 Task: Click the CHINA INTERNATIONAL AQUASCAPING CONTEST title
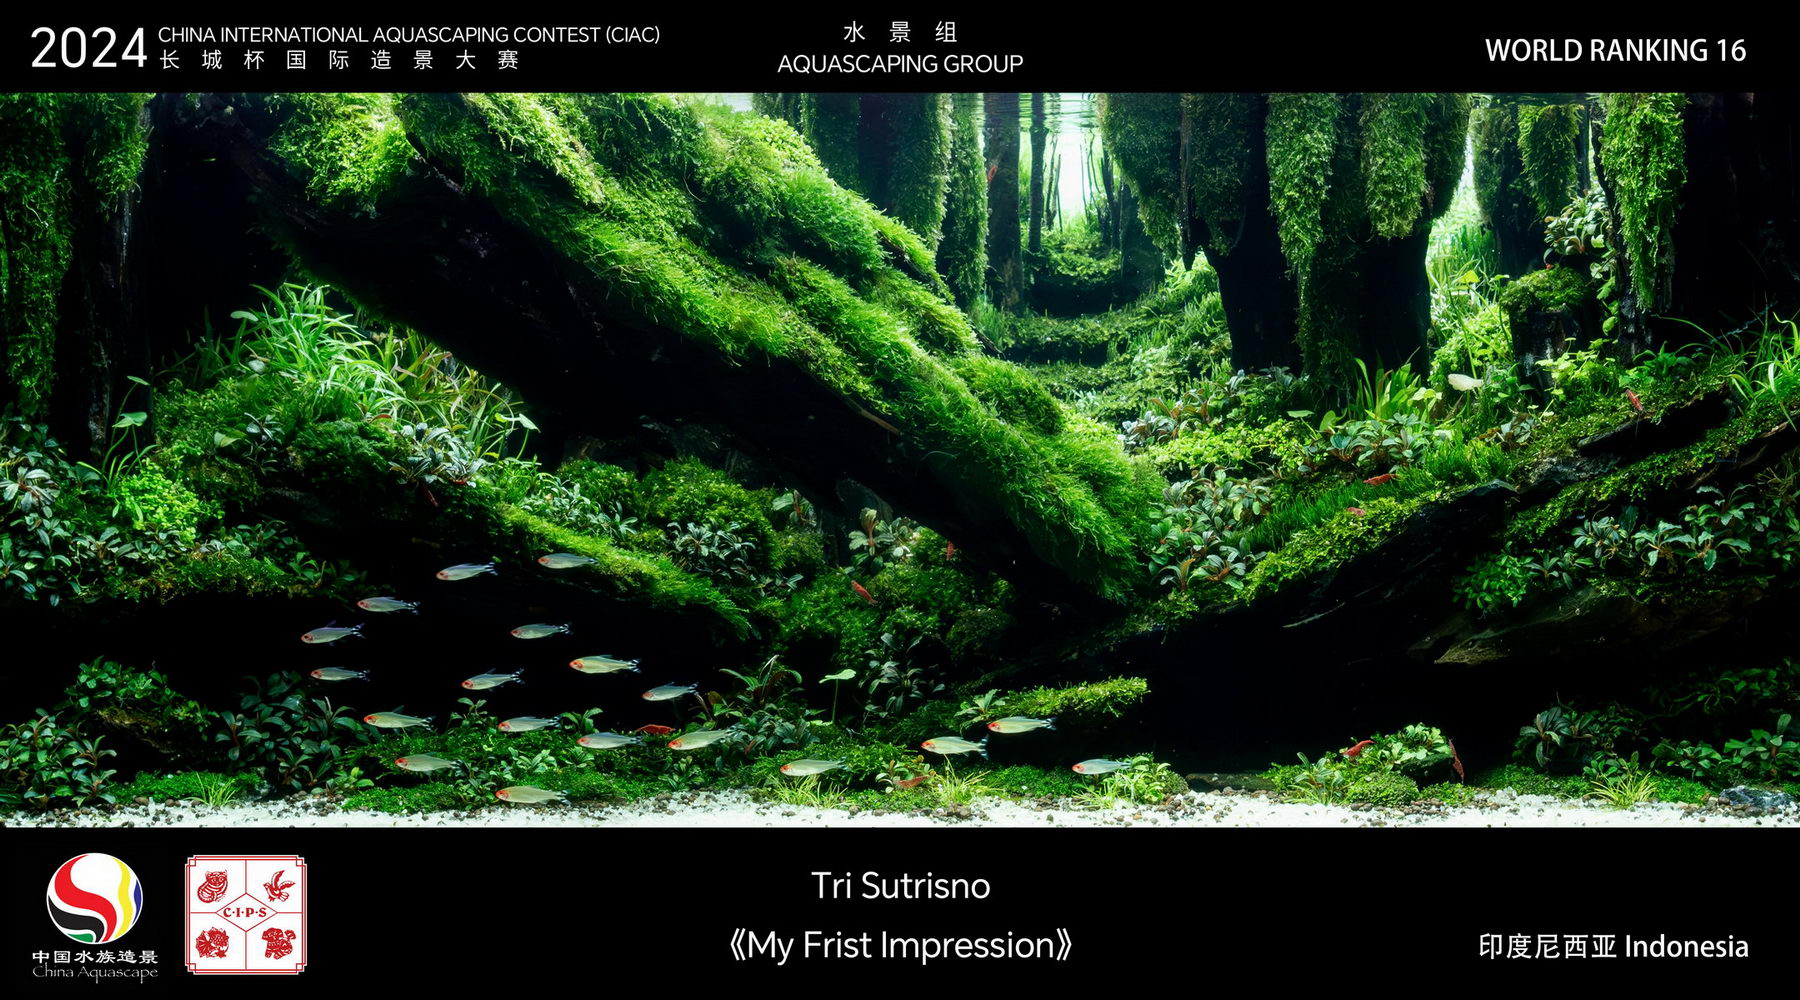[409, 35]
